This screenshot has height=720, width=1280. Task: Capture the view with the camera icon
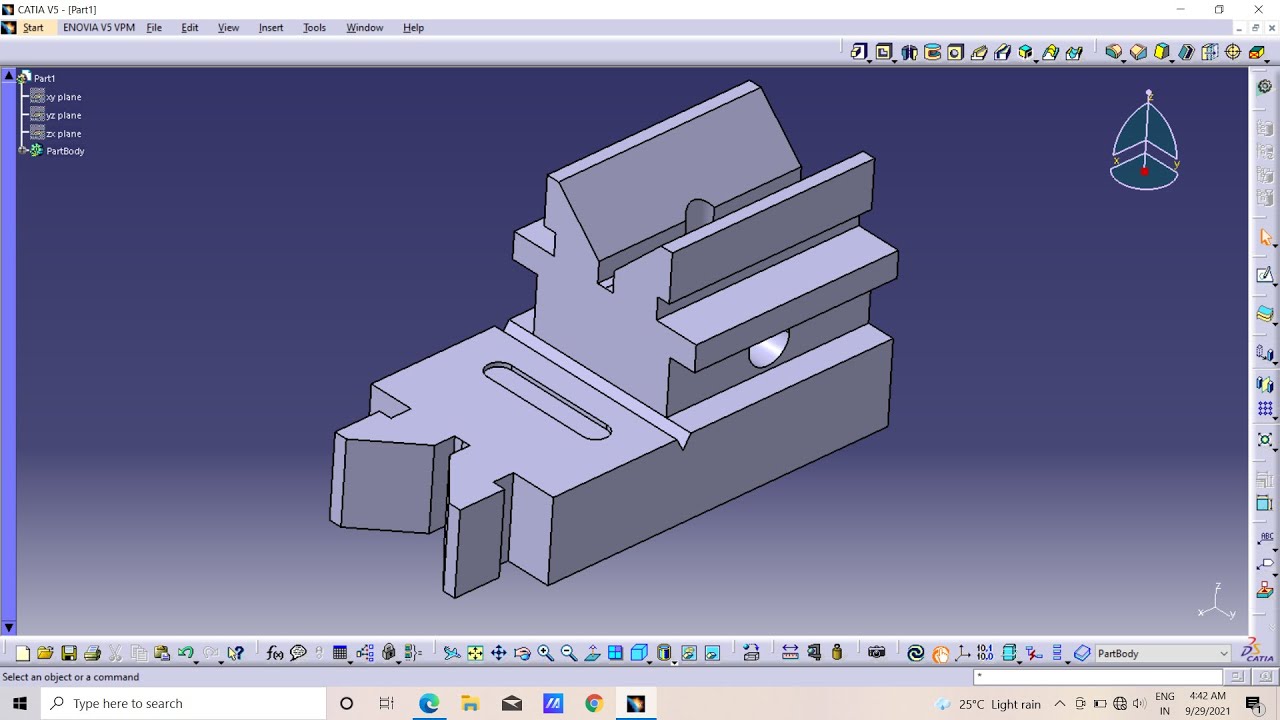pos(877,653)
